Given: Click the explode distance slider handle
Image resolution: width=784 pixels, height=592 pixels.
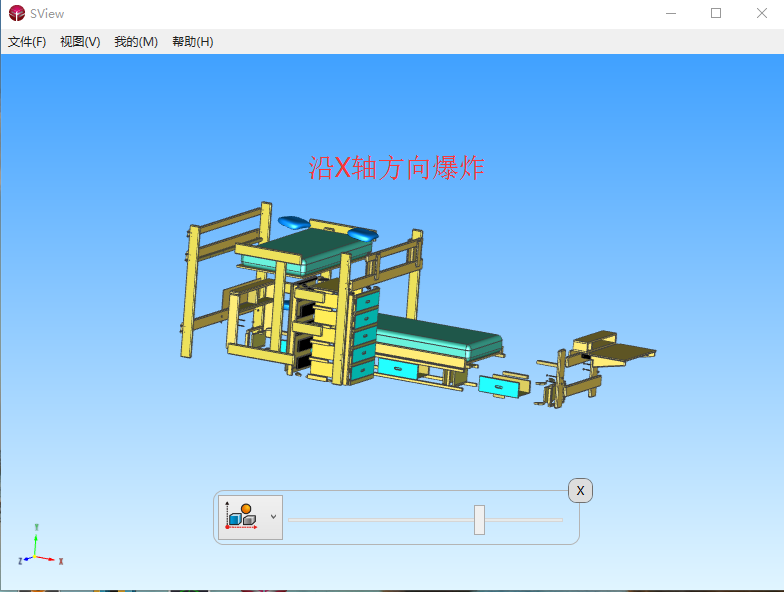Looking at the screenshot, I should (480, 520).
